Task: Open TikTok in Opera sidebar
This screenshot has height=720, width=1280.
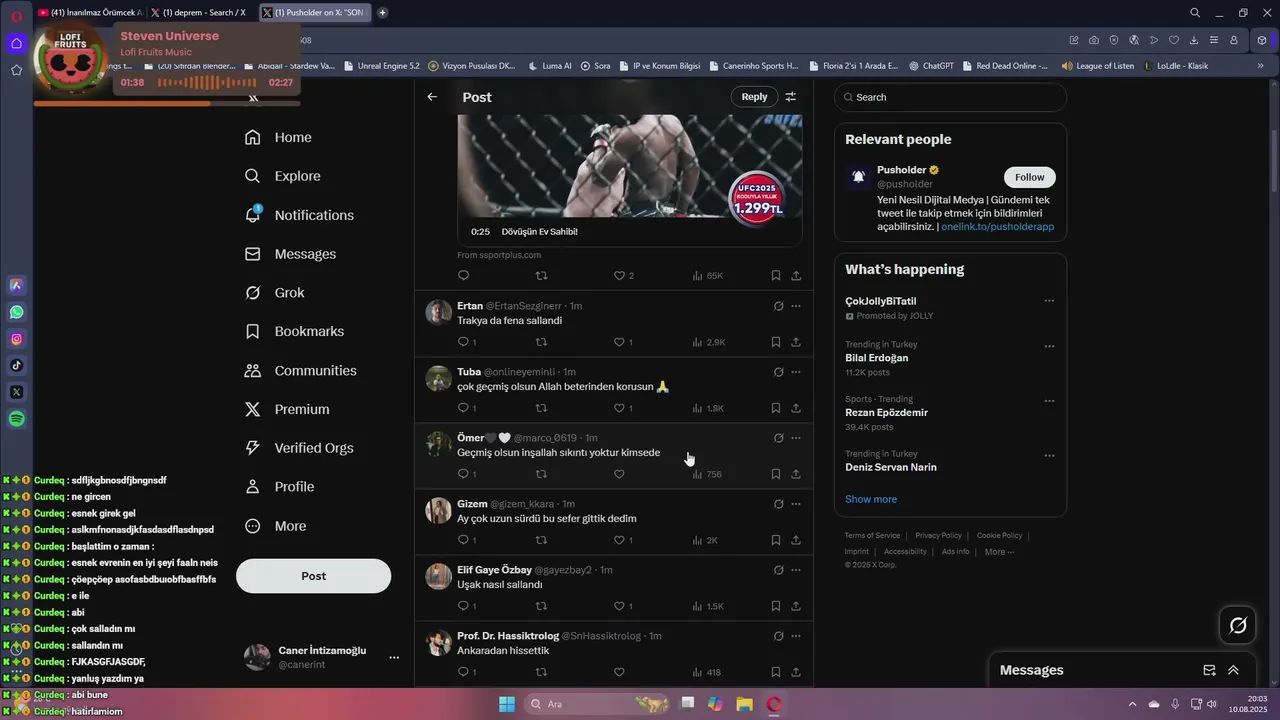Action: 16,365
